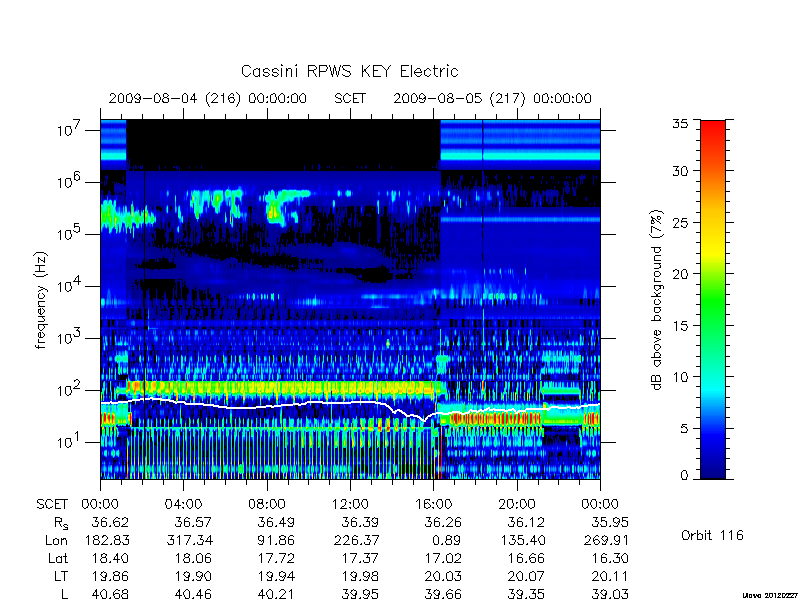Click the Lat row label
Image resolution: width=800 pixels, height=600 pixels.
point(58,559)
